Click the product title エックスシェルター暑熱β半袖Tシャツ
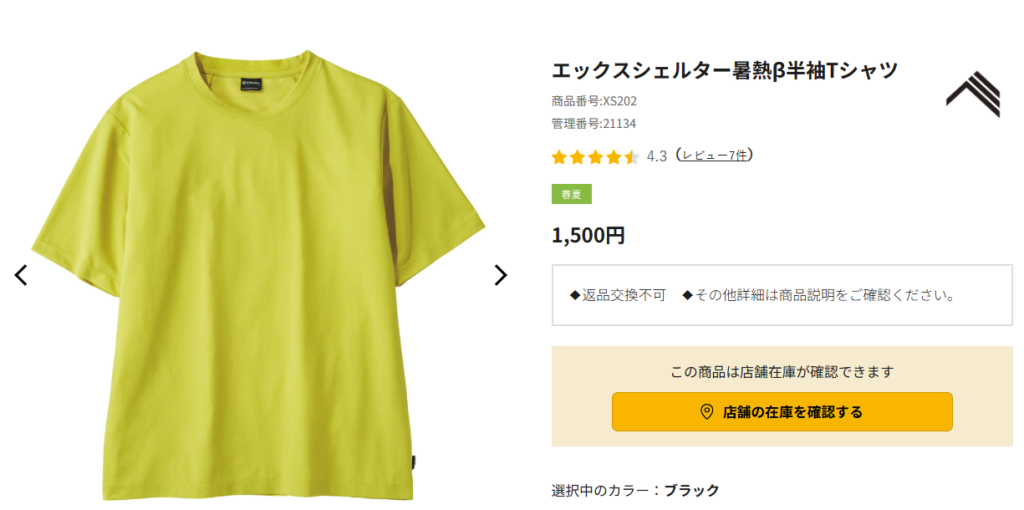The width and height of the screenshot is (1024, 510). [x=725, y=70]
